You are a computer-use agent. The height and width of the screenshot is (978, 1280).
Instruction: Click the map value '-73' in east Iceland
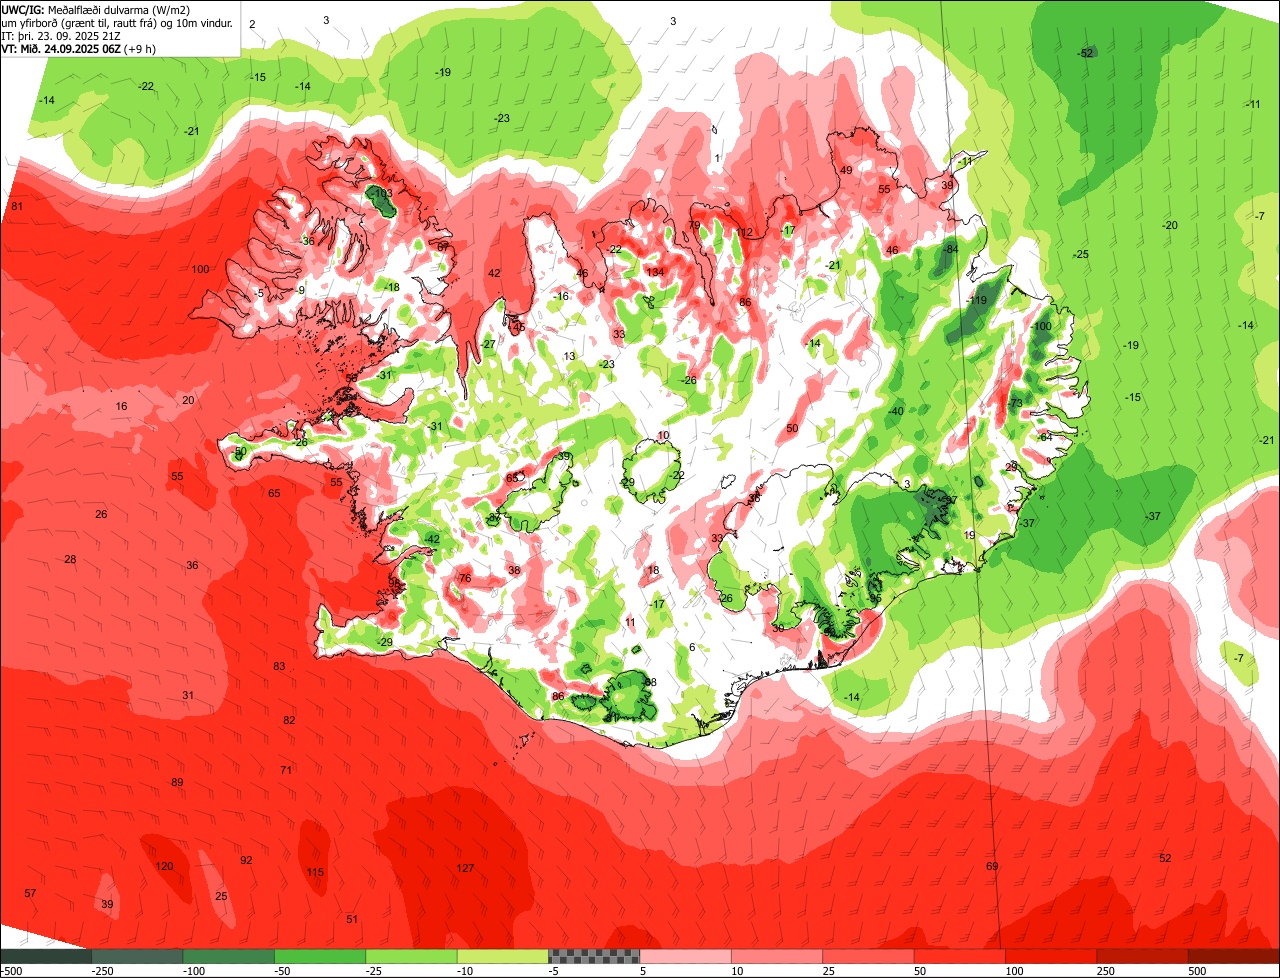pos(1016,403)
